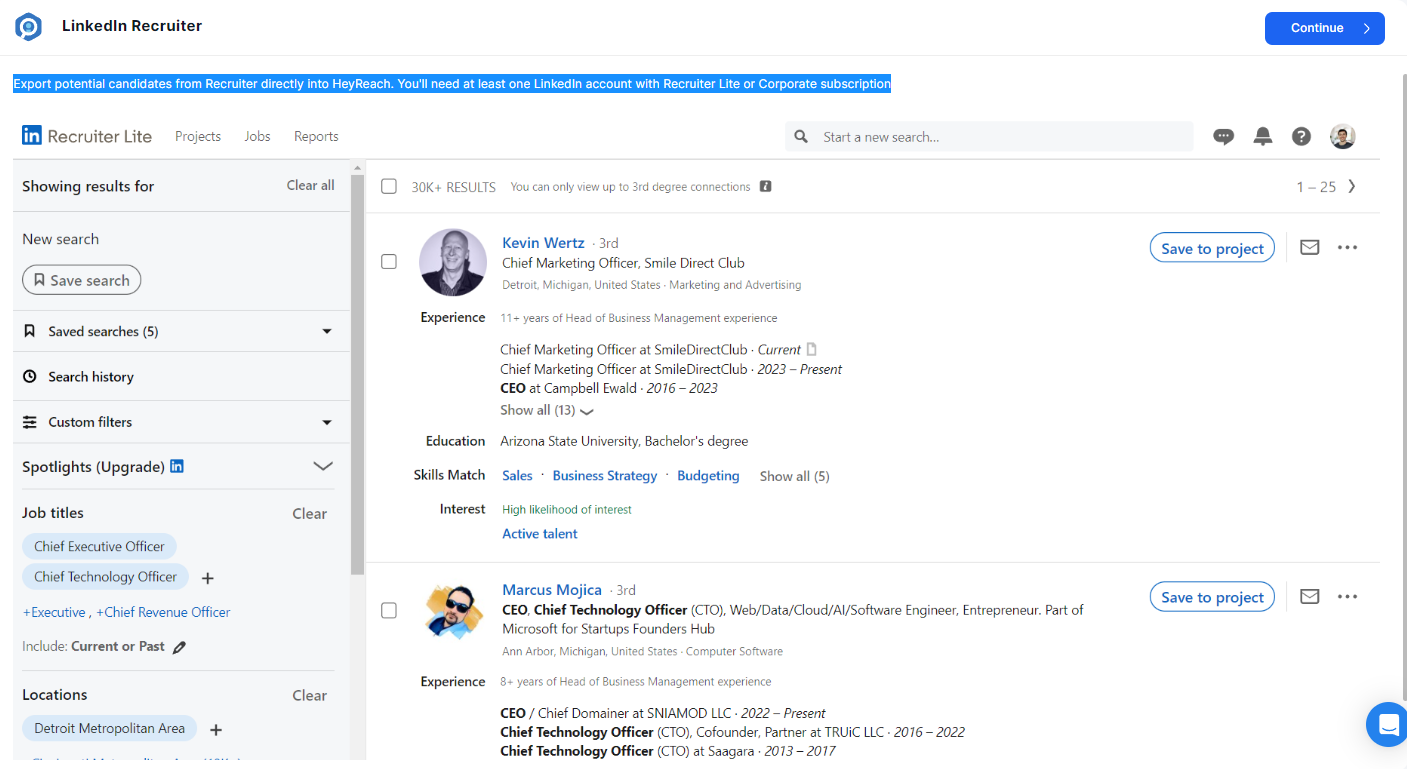The height and width of the screenshot is (769, 1407).
Task: Click the Sales skill link
Action: [x=517, y=476]
